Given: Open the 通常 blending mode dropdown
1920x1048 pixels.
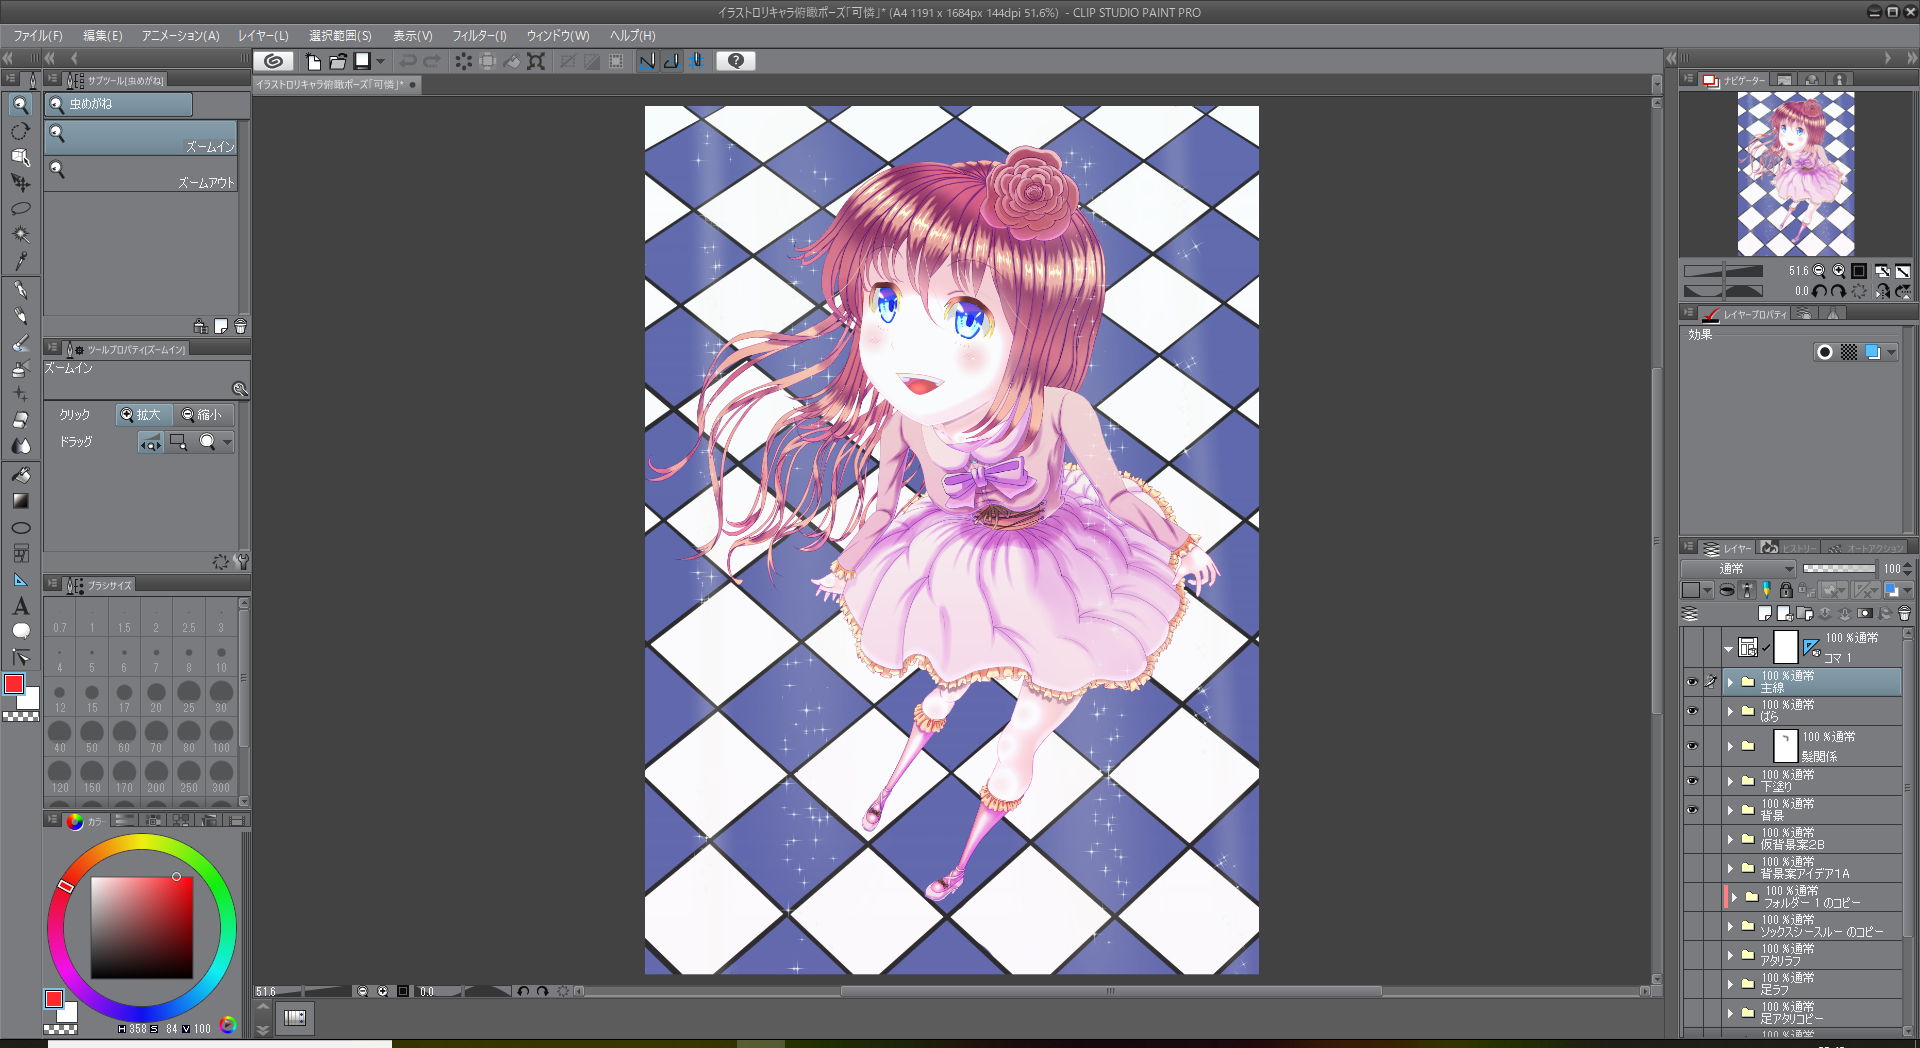Looking at the screenshot, I should point(1740,568).
